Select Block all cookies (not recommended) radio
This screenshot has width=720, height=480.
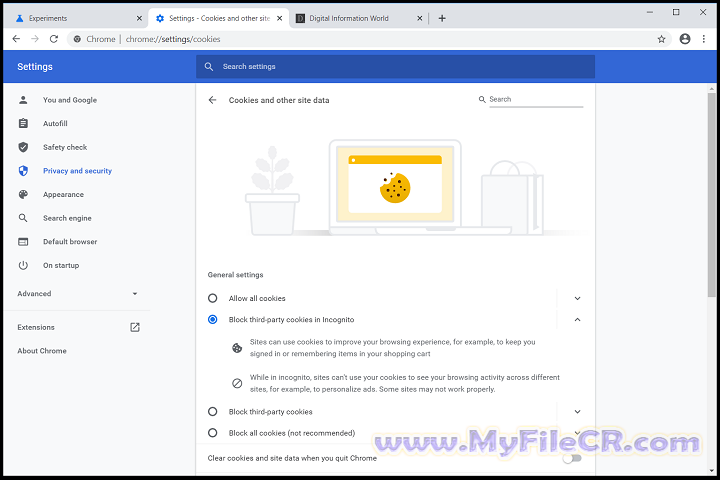pos(212,433)
